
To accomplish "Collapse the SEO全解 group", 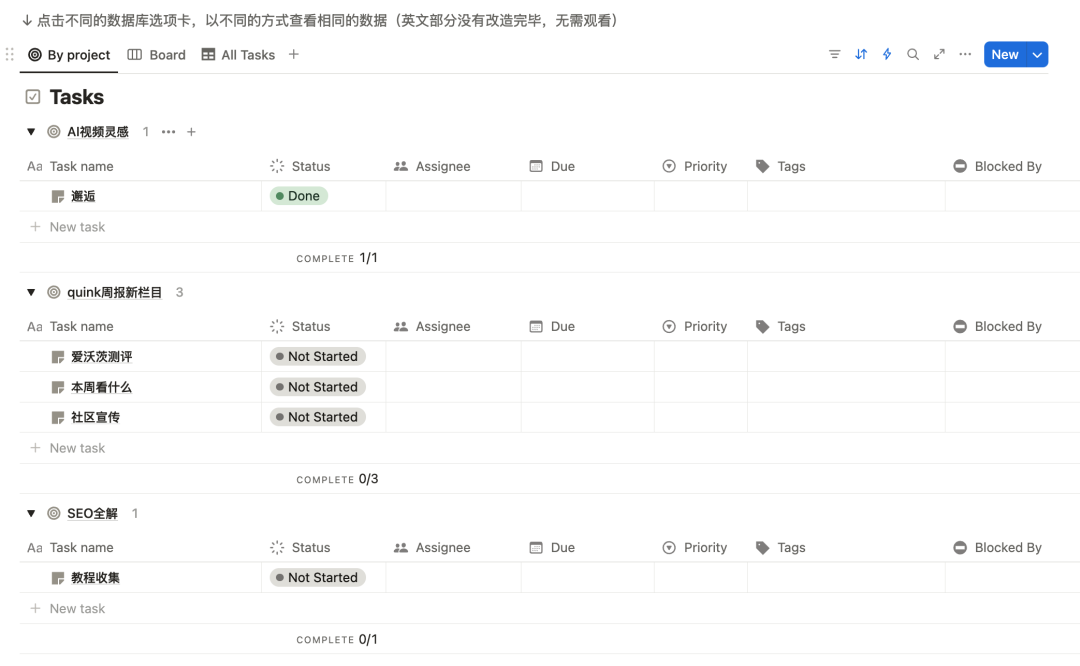I will coord(31,513).
